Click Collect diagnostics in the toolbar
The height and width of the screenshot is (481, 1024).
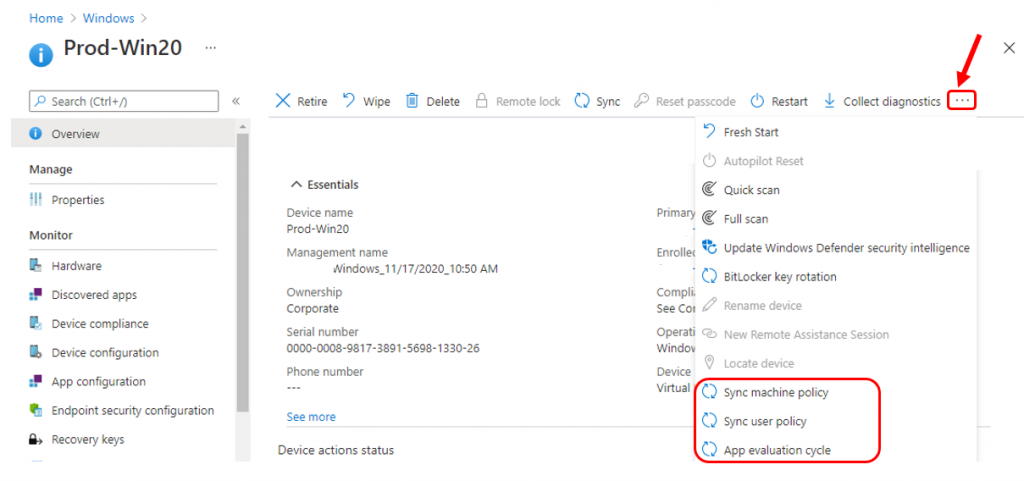click(x=882, y=101)
